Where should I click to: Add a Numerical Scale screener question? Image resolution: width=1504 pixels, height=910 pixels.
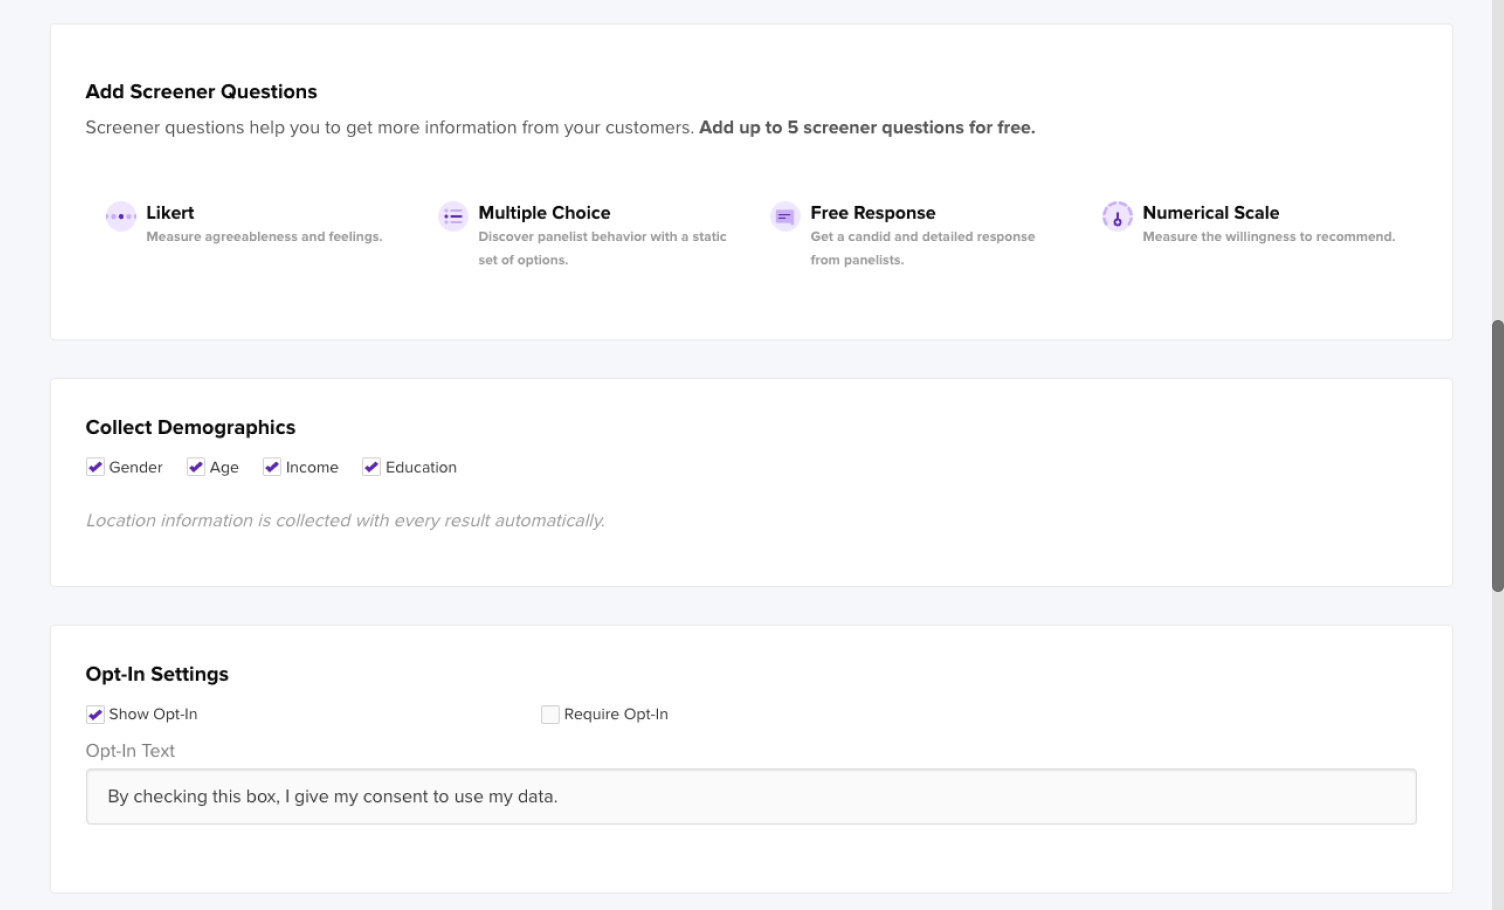[1210, 213]
